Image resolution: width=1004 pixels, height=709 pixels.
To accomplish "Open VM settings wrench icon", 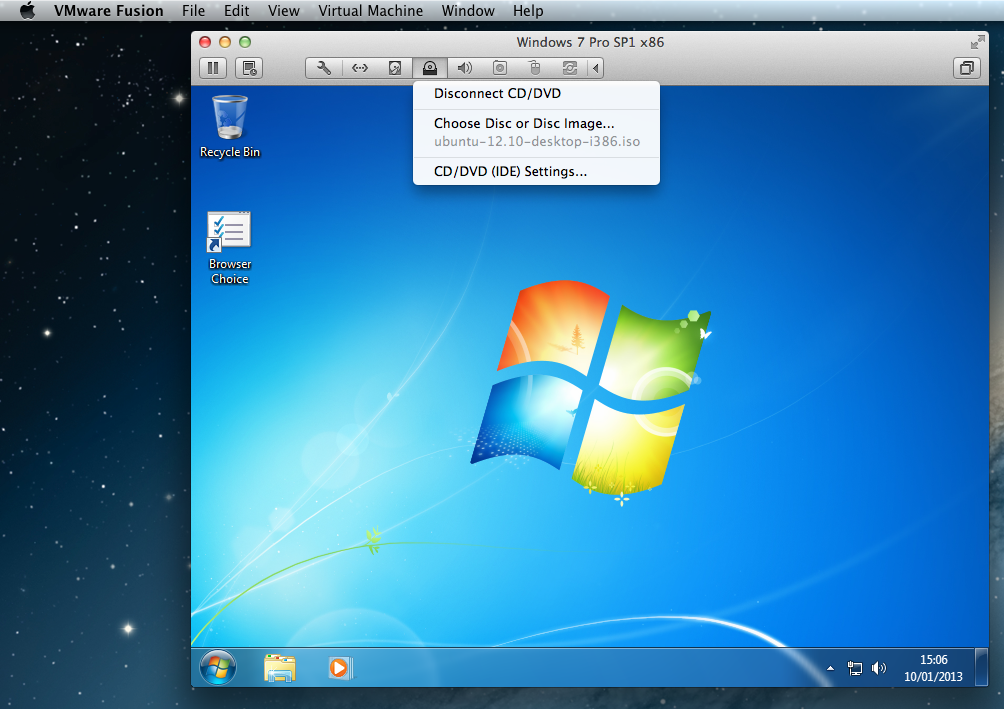I will [x=323, y=68].
